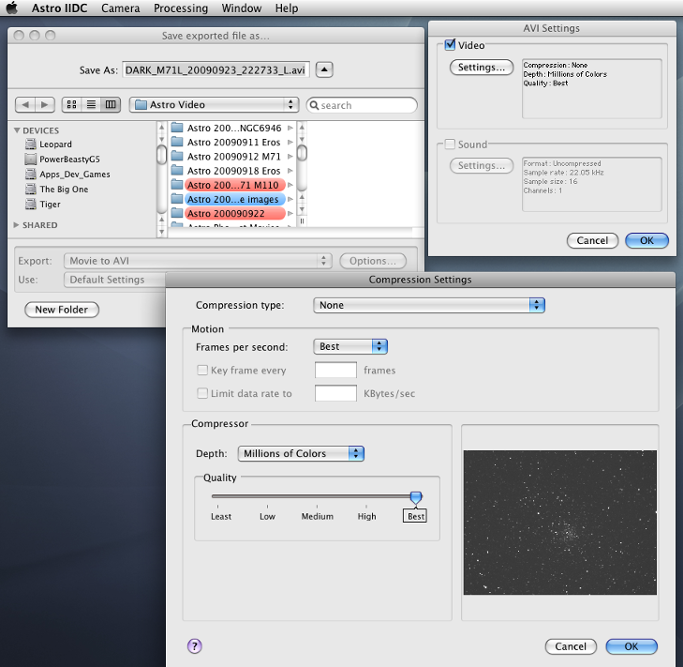Open the Export format popup Movie to AVI

point(198,261)
